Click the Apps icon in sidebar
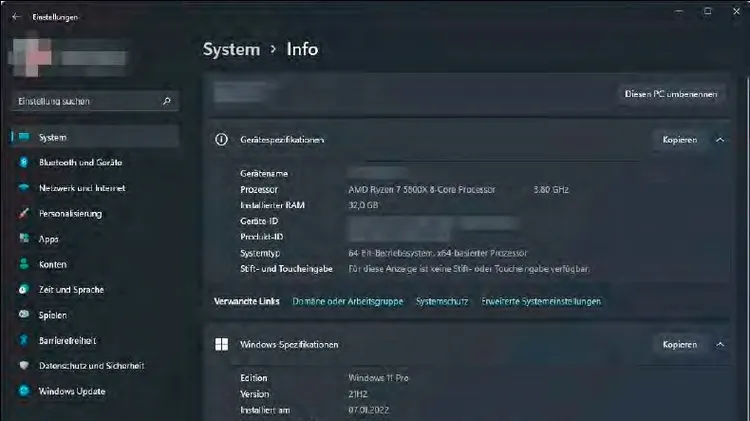 pos(24,238)
